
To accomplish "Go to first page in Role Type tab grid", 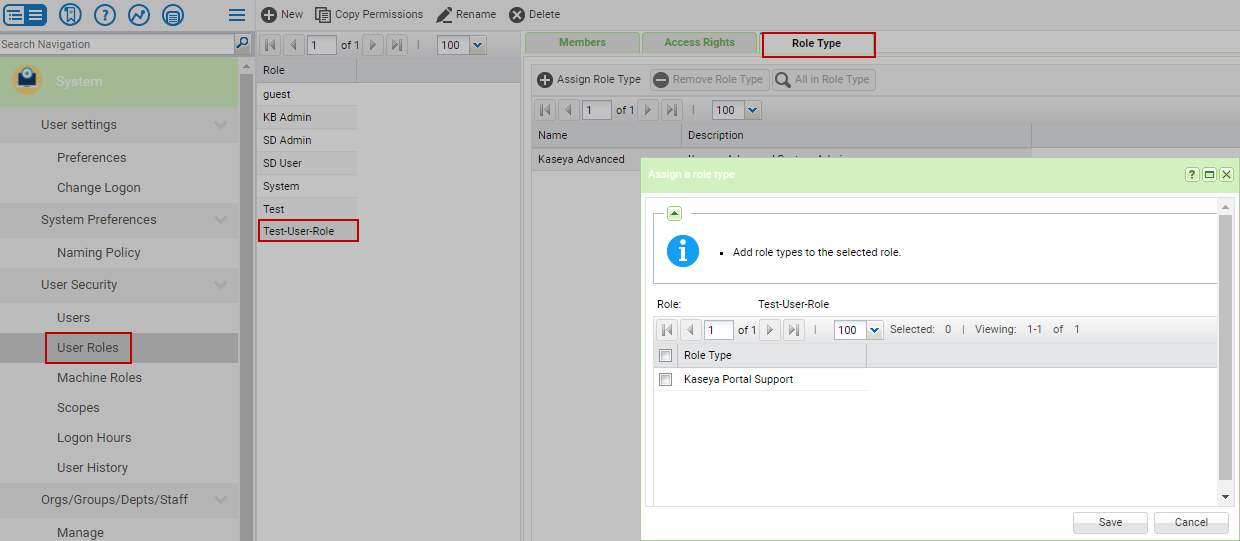I will tap(545, 110).
